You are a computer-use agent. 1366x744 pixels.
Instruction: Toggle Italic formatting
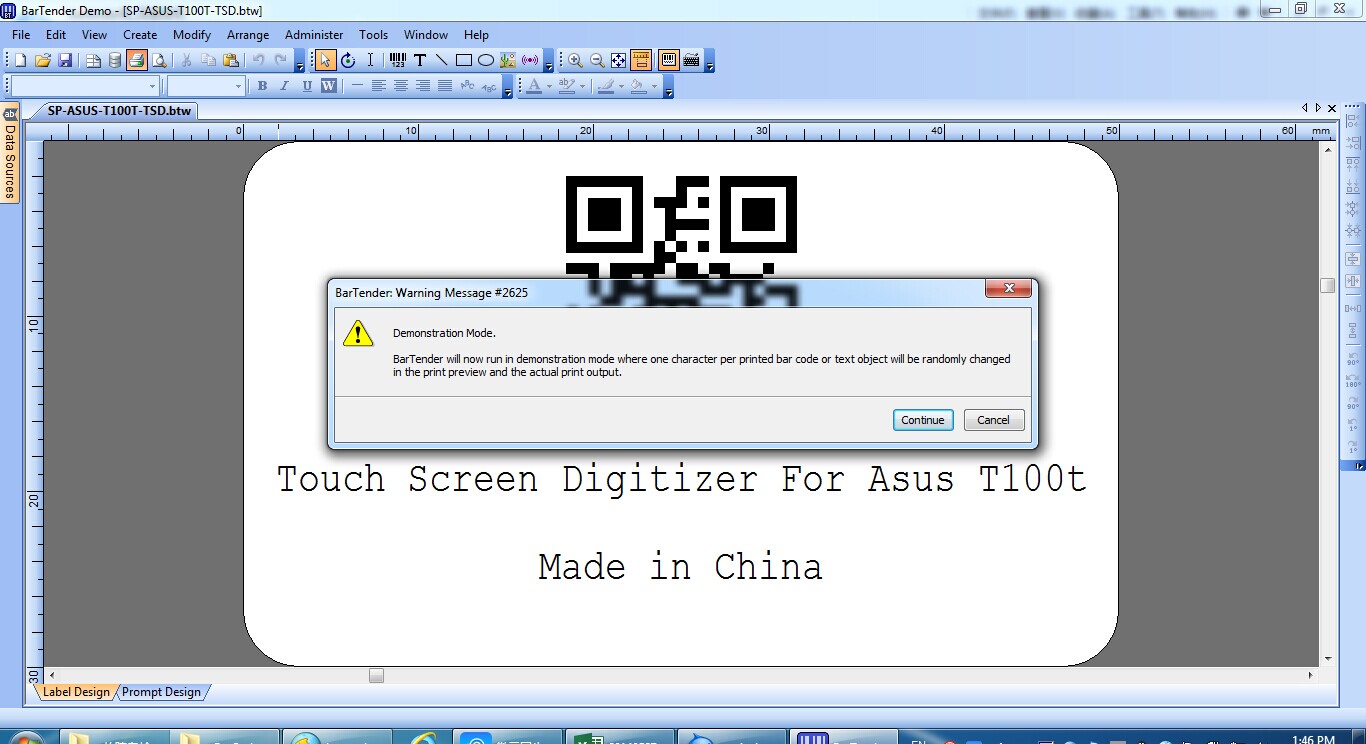pyautogui.click(x=284, y=87)
